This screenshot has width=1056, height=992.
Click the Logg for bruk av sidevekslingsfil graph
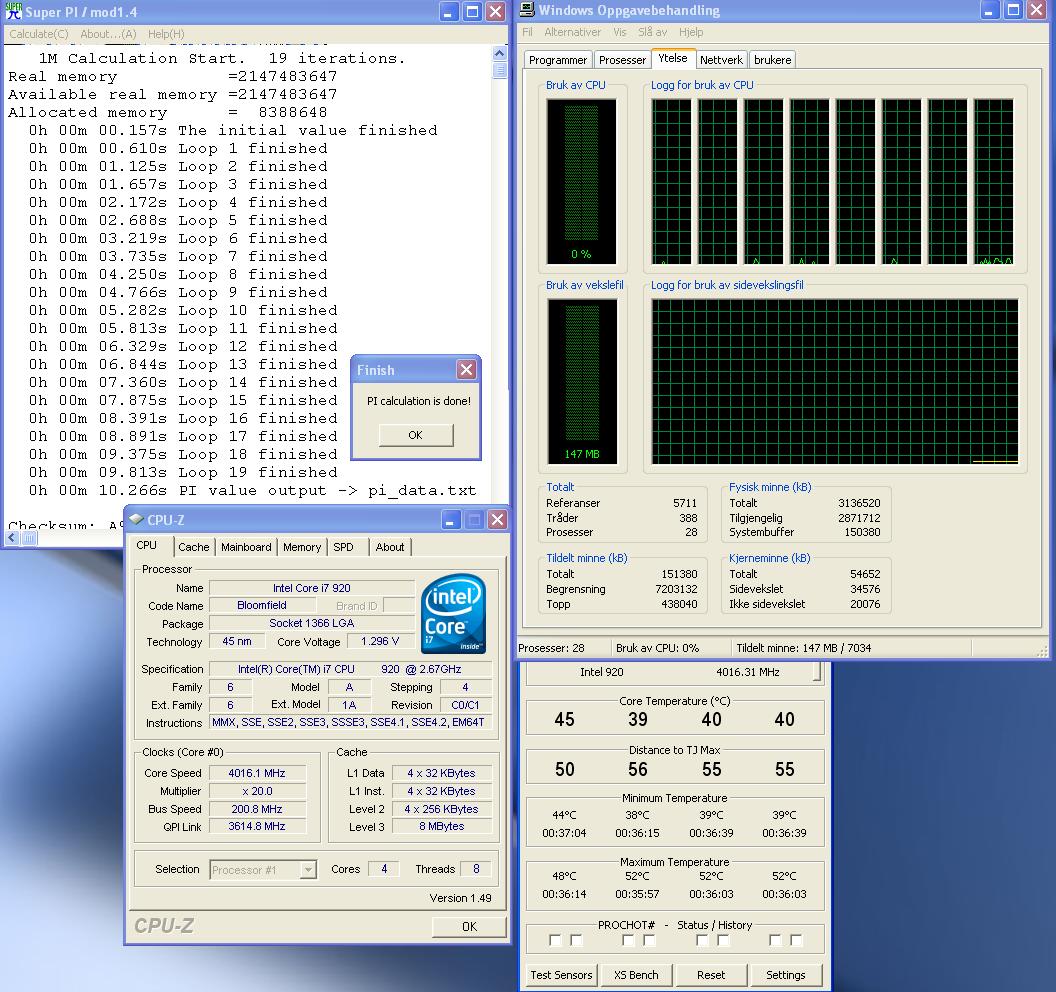pos(834,381)
